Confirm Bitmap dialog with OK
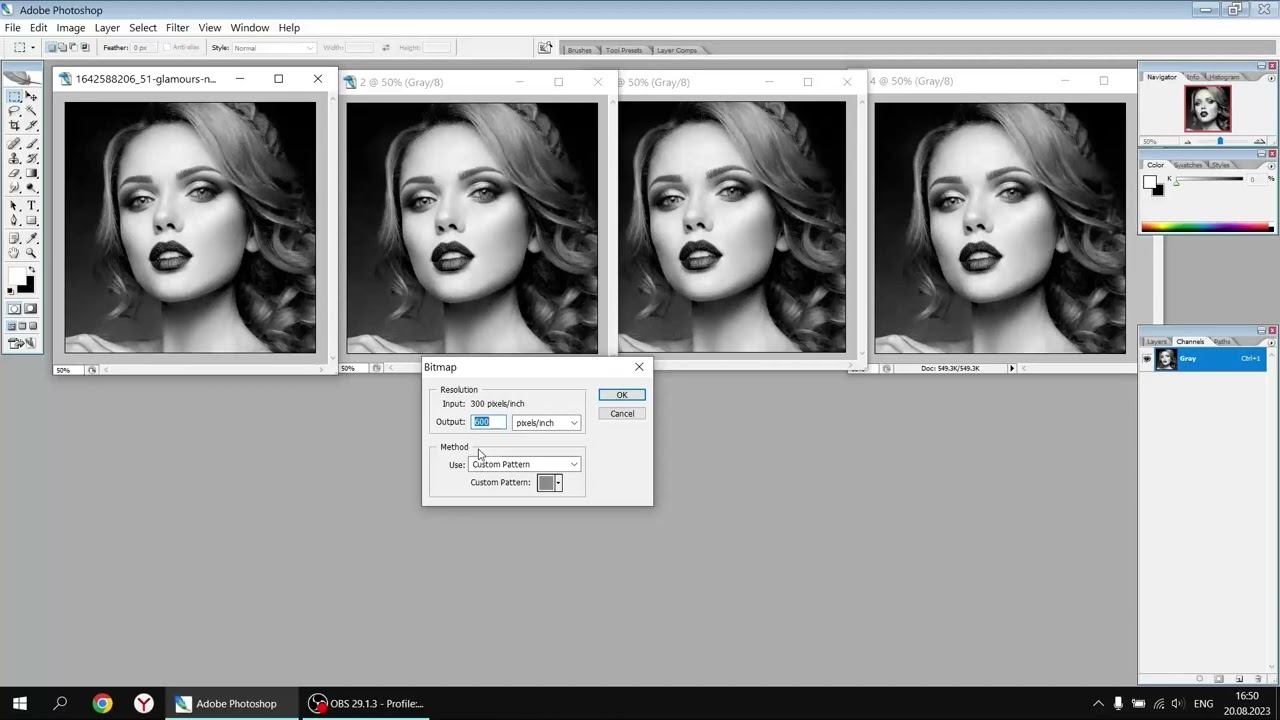The width and height of the screenshot is (1280, 720). (622, 395)
